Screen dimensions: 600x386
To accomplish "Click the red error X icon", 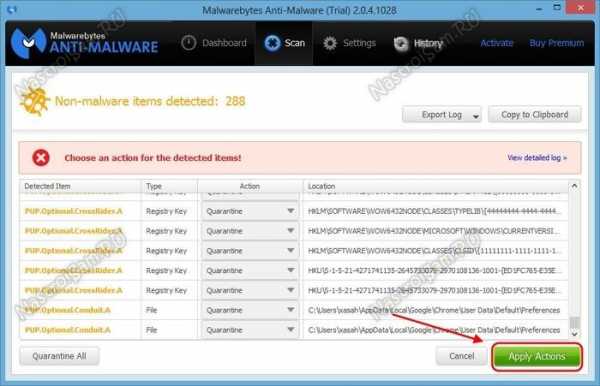I will point(41,158).
